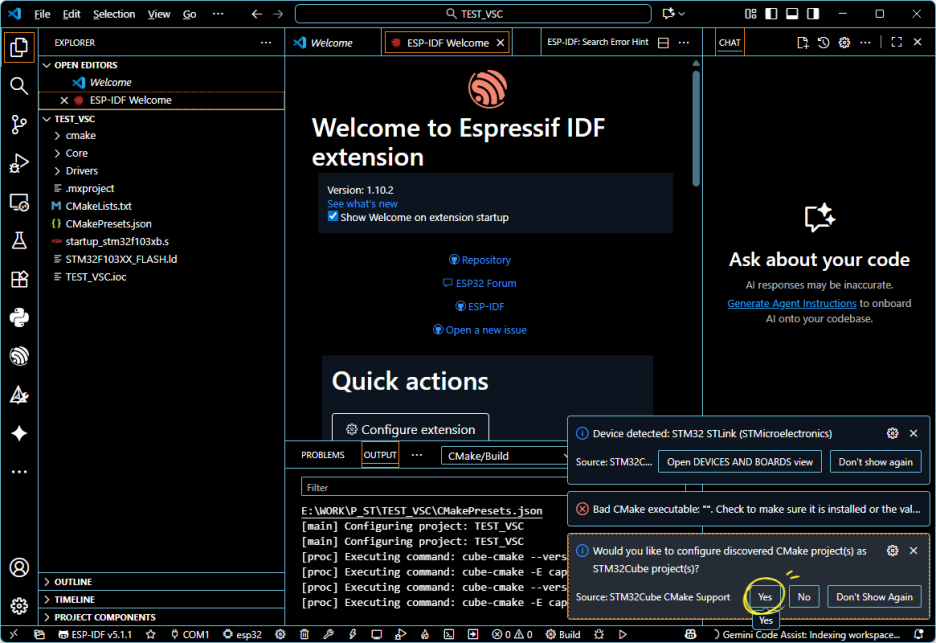Toggle bottom panel visibility
Screen dimensions: 936x643
point(792,14)
